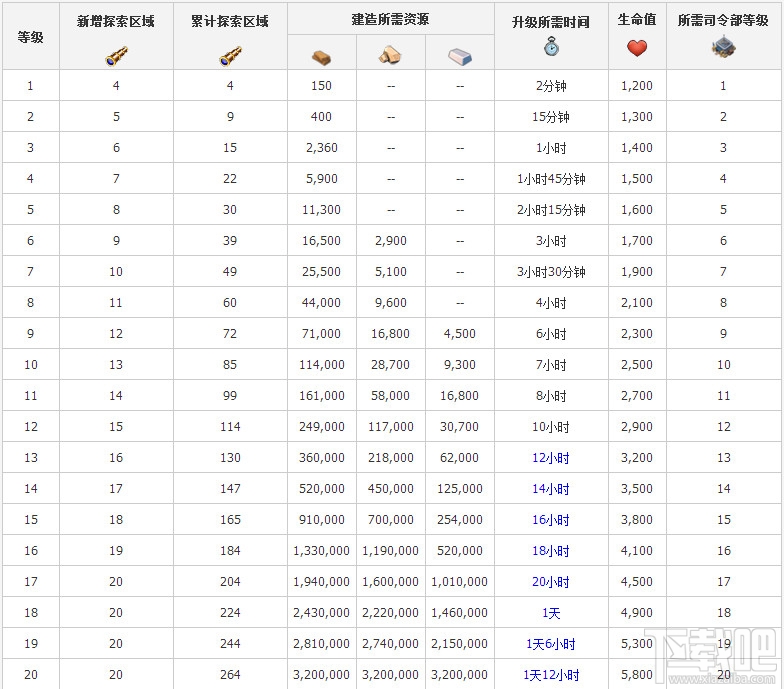Screen dimensions: 784x689
Task: Select the 4,900 health value cell
Action: click(x=637, y=612)
